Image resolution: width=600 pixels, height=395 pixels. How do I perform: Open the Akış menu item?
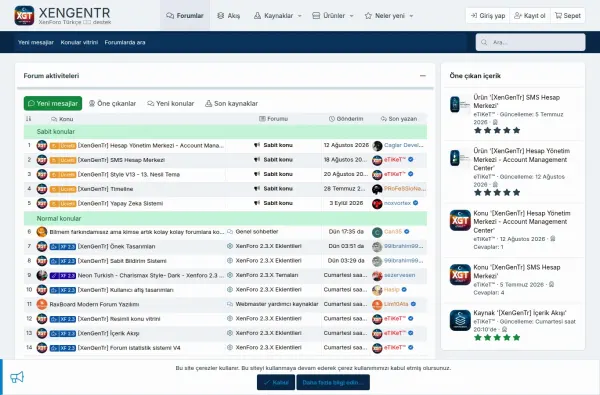click(229, 16)
